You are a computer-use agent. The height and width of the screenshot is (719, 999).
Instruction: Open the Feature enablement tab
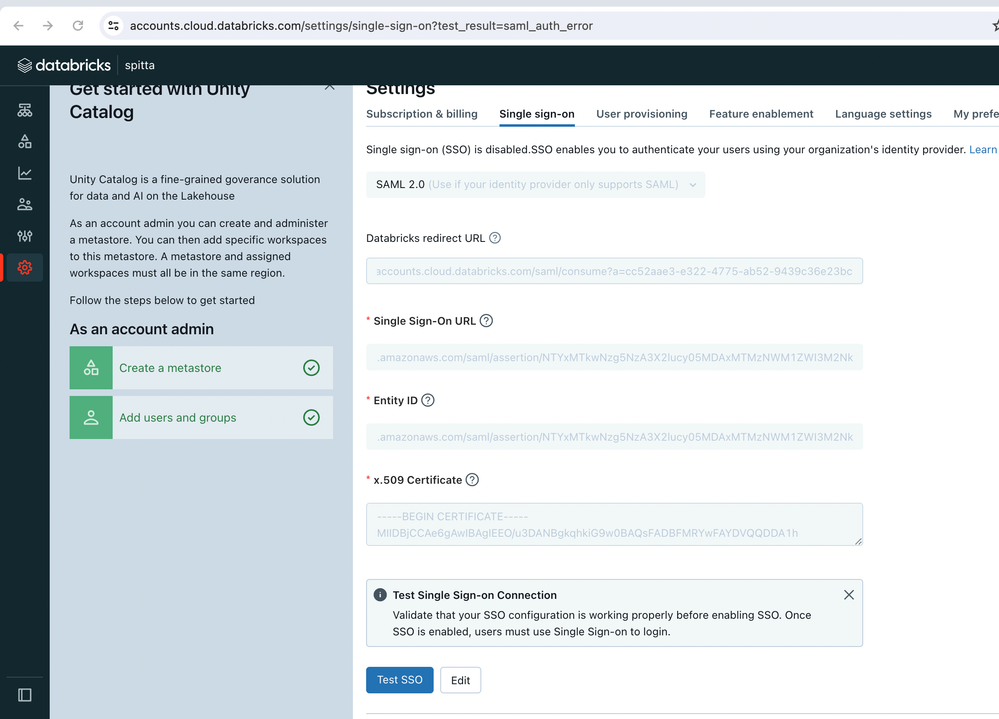click(761, 114)
